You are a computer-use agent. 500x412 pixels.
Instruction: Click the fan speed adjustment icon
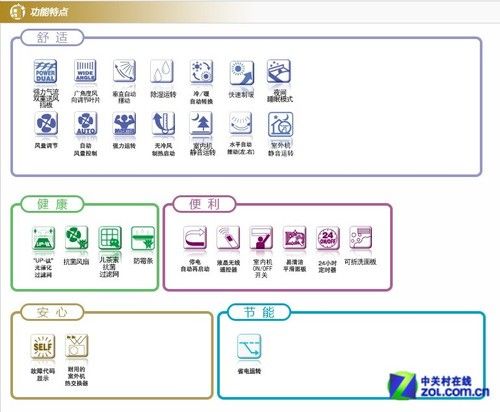tap(46, 123)
